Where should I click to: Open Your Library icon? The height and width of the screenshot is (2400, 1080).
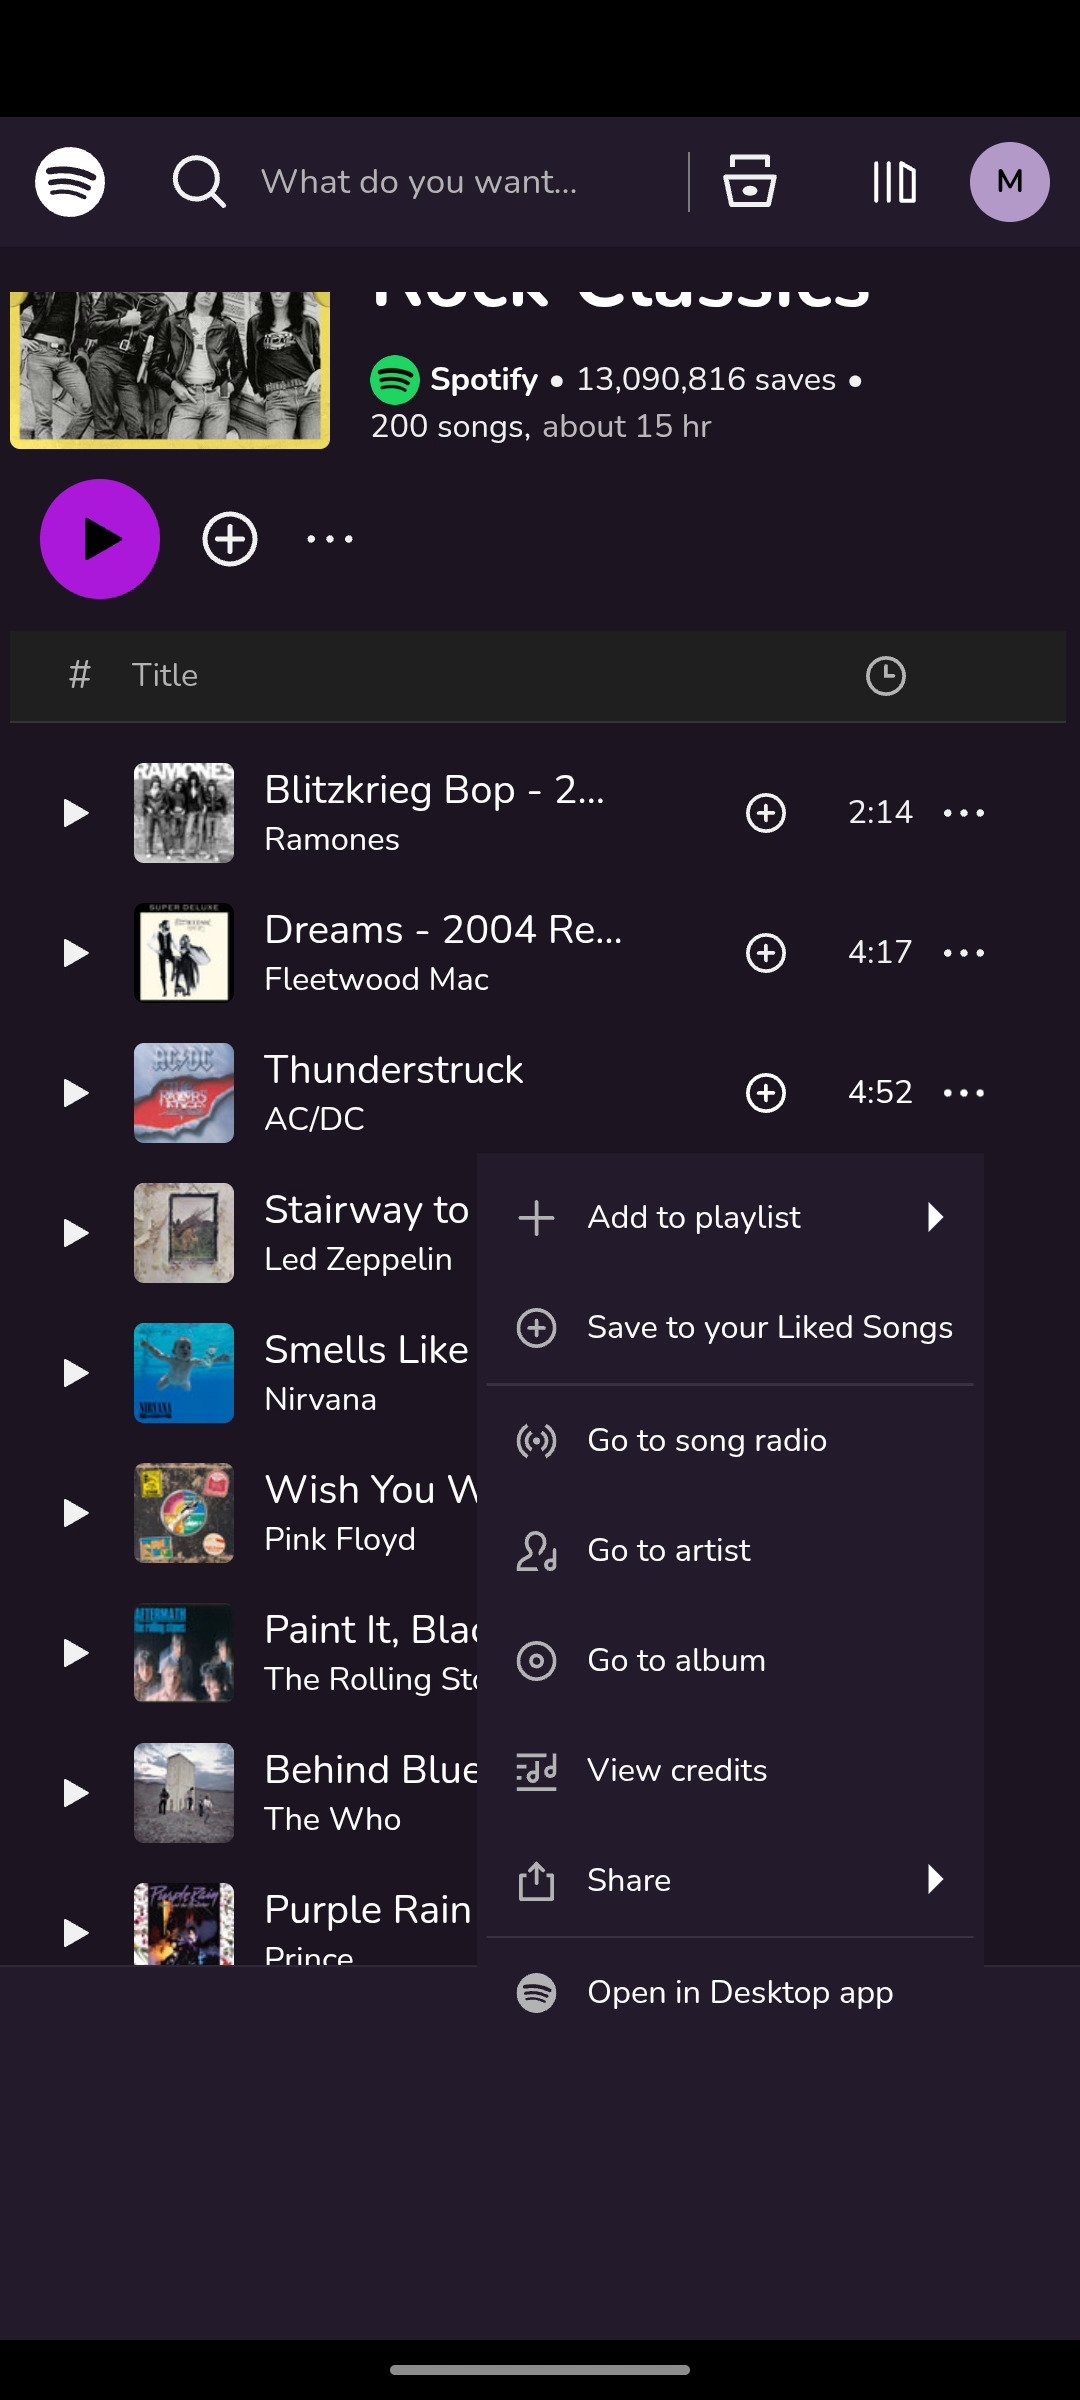[894, 182]
